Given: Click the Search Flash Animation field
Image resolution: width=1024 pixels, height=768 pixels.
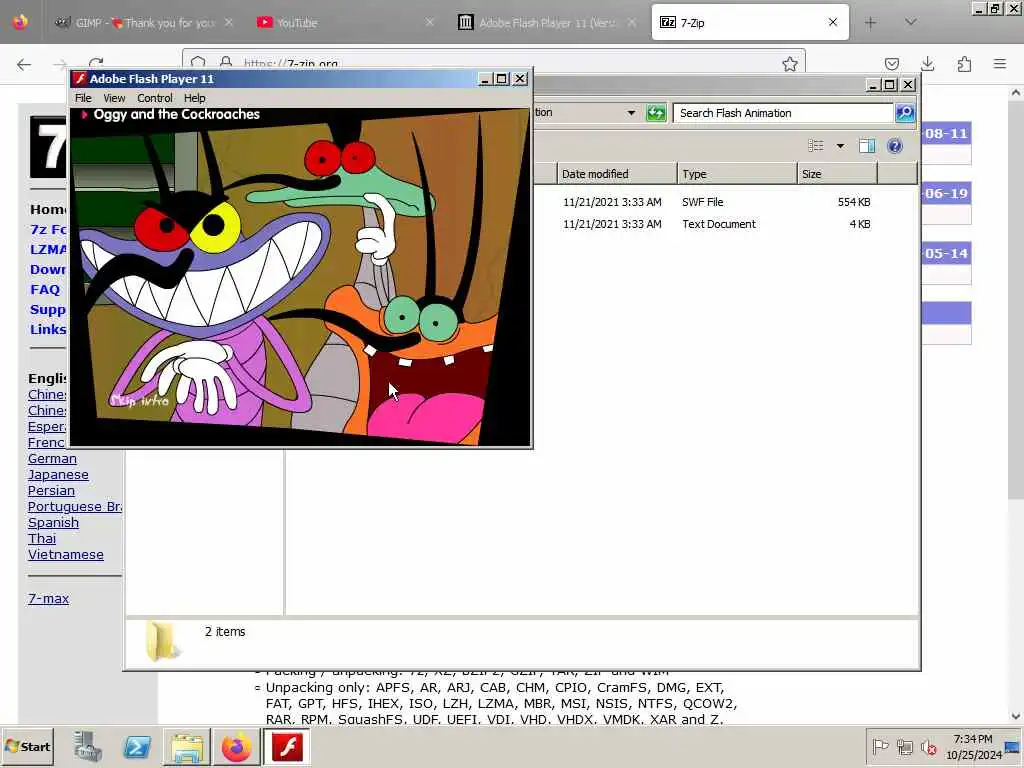Looking at the screenshot, I should 783,113.
